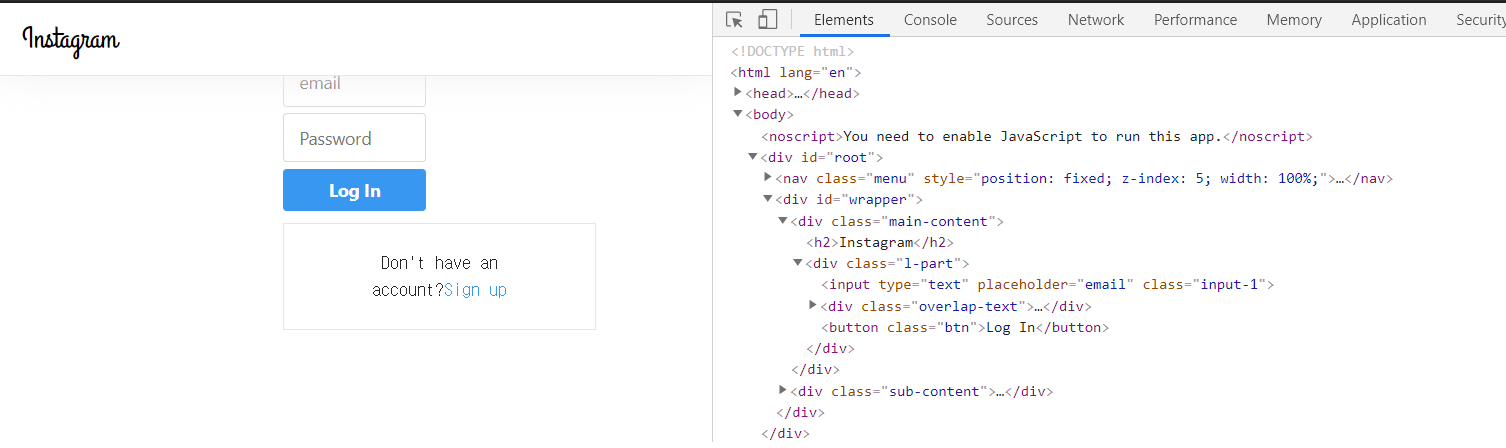Collapse the main-content div node
The image size is (1506, 448).
783,220
